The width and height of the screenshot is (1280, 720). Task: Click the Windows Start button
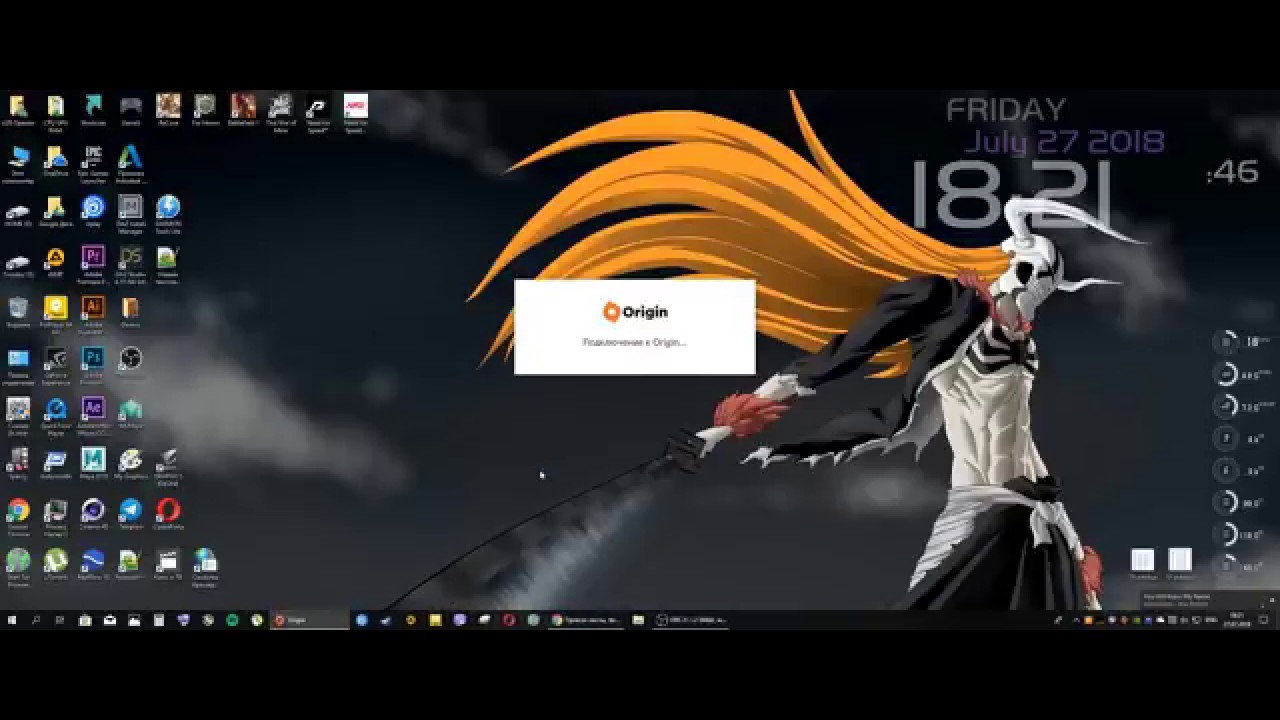click(x=12, y=620)
